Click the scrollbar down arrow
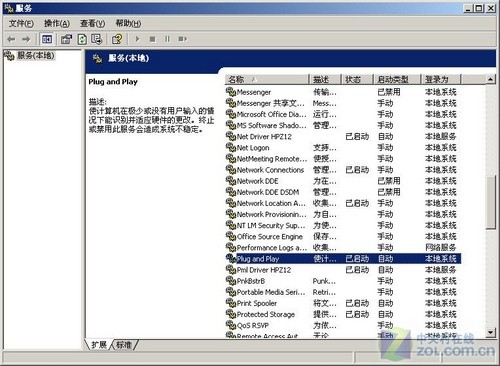The image size is (500, 366). pyautogui.click(x=490, y=332)
